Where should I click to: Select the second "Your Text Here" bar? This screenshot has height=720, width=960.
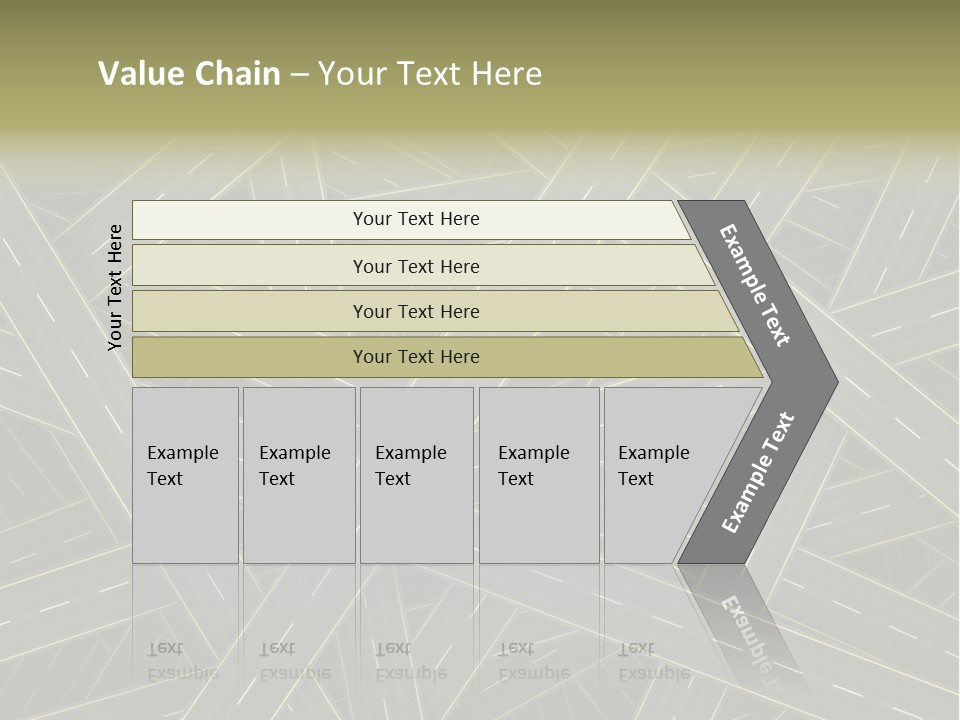point(415,266)
